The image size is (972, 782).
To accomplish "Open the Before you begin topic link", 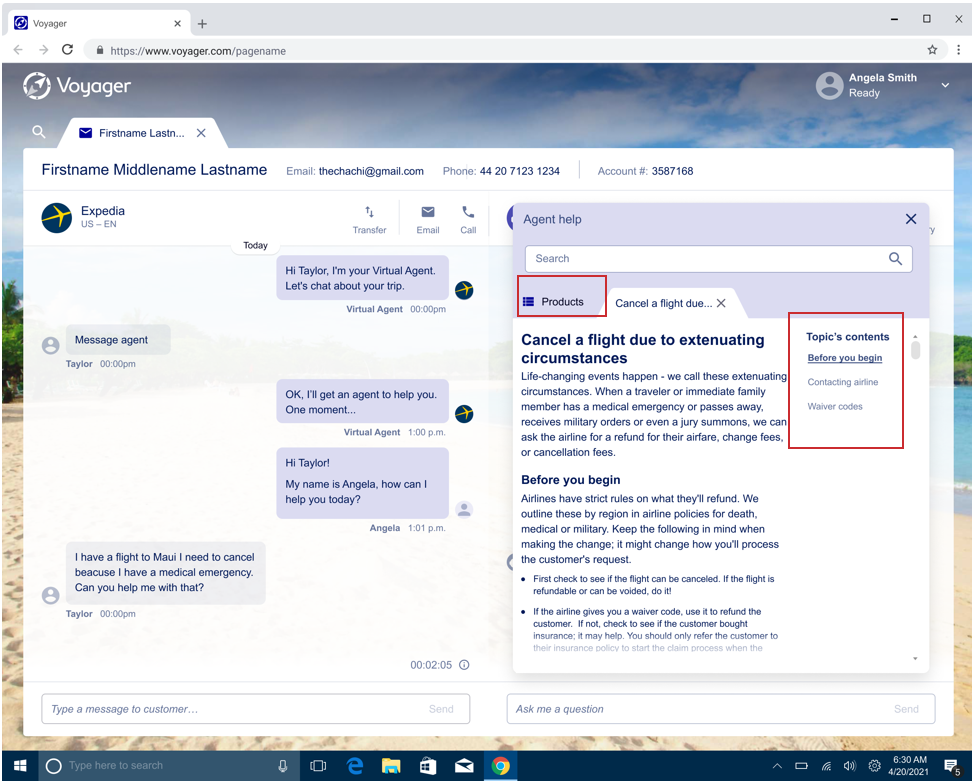I will pyautogui.click(x=844, y=358).
